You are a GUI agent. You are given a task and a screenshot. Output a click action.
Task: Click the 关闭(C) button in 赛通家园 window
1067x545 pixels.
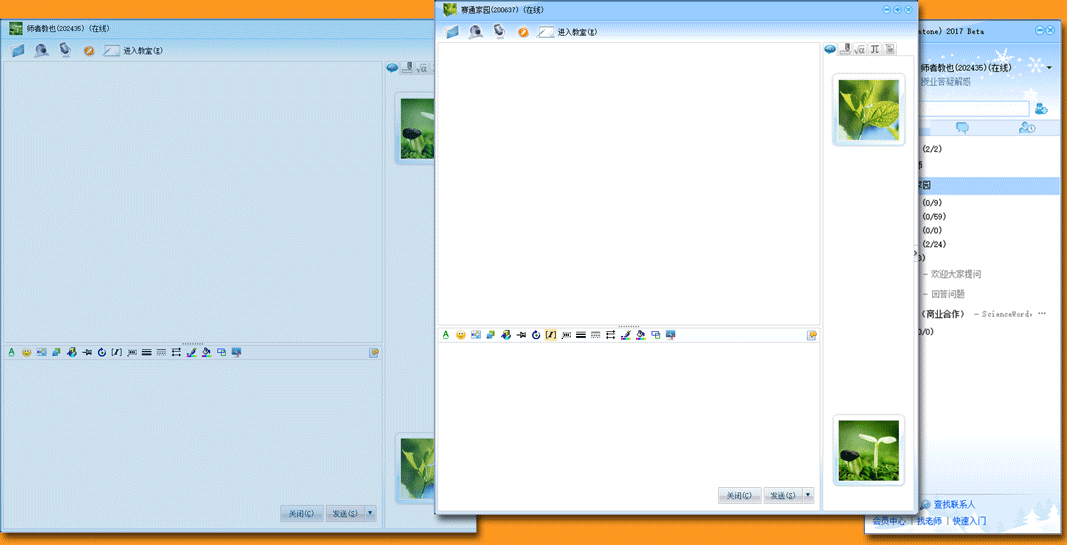[x=739, y=495]
